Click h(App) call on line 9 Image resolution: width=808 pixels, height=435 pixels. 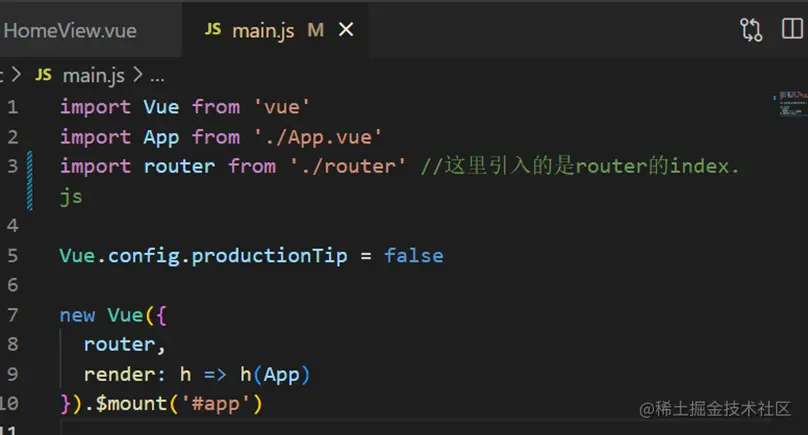[275, 375]
